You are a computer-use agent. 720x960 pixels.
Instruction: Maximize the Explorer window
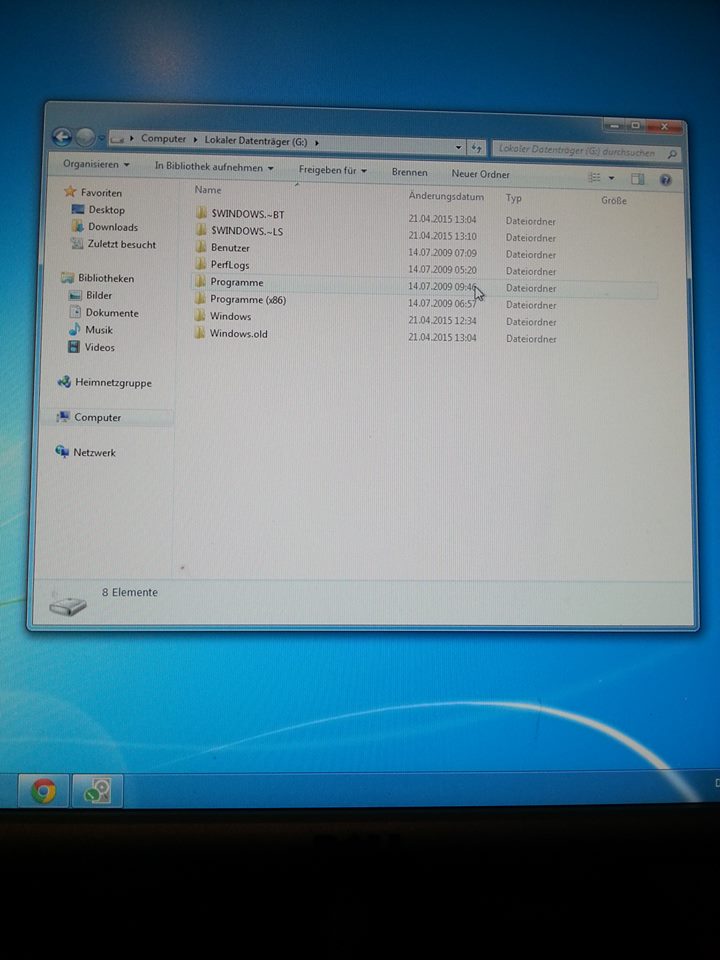(x=636, y=126)
